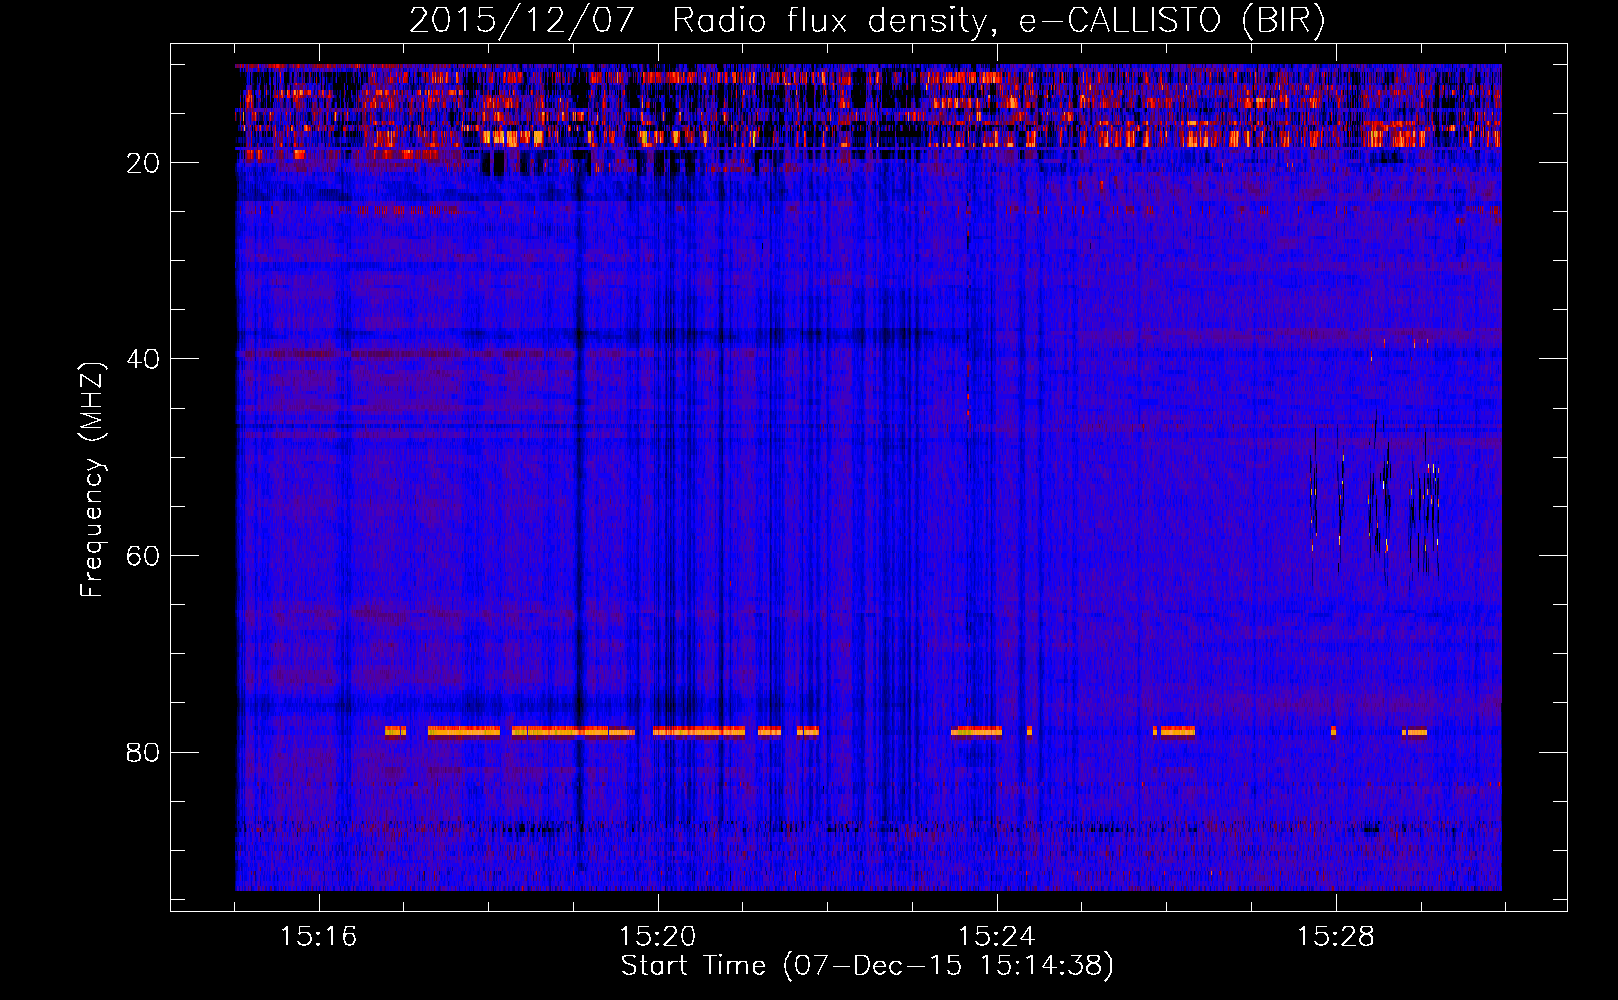1618x1000 pixels.
Task: Click the '15:28' time tick label
Action: click(x=1336, y=937)
